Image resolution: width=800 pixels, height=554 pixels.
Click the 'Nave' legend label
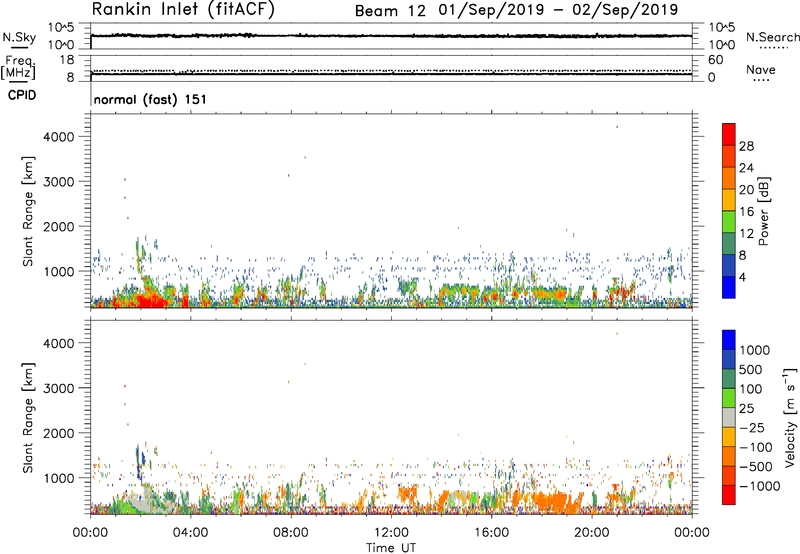pos(761,70)
